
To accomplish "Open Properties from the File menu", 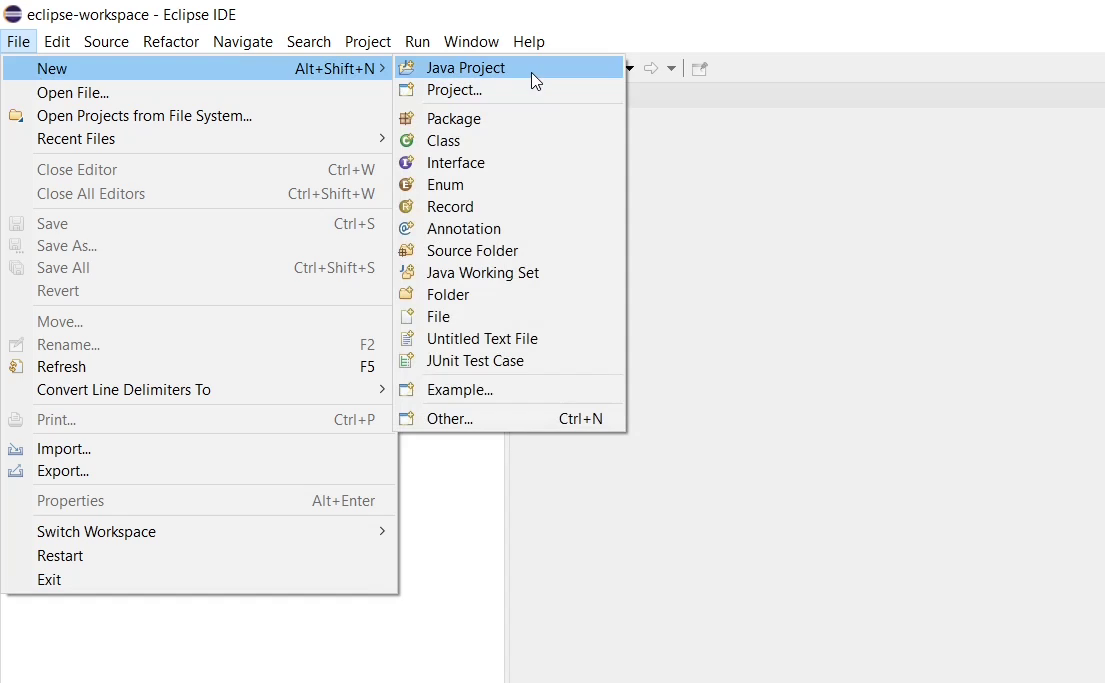I will pos(200,500).
